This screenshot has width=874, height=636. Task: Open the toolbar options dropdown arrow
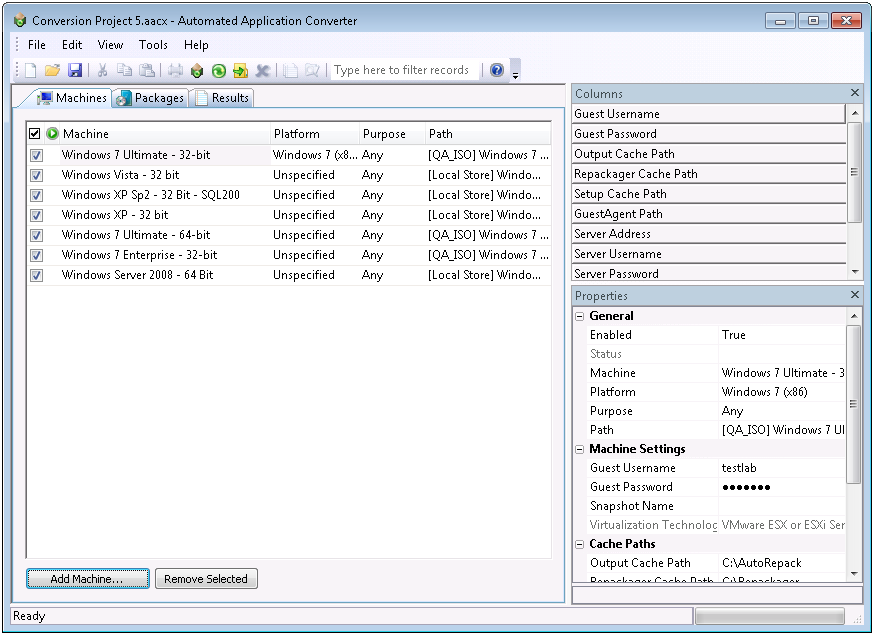click(515, 74)
